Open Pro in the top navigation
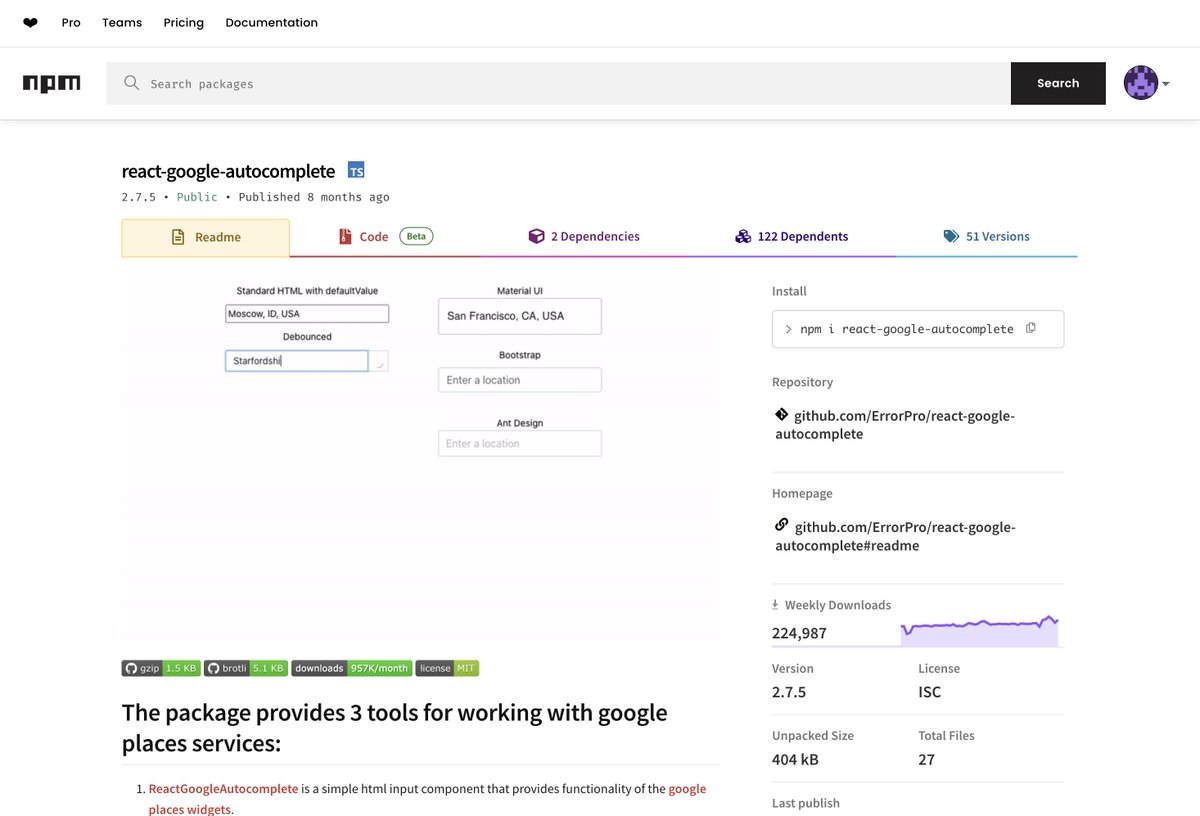The width and height of the screenshot is (1200, 816). pyautogui.click(x=71, y=23)
